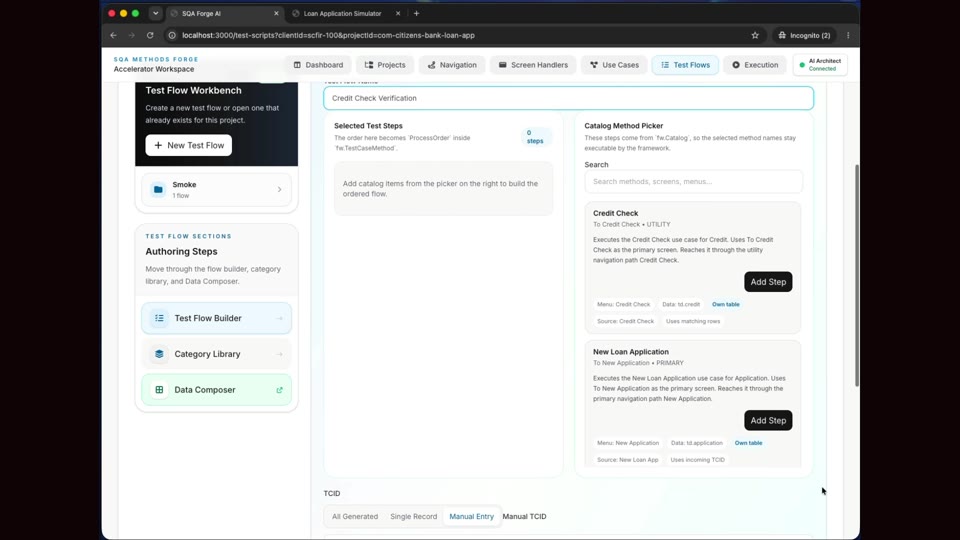Screen dimensions: 960x540
Task: Click New Loan Application's Own table tag
Action: point(748,443)
